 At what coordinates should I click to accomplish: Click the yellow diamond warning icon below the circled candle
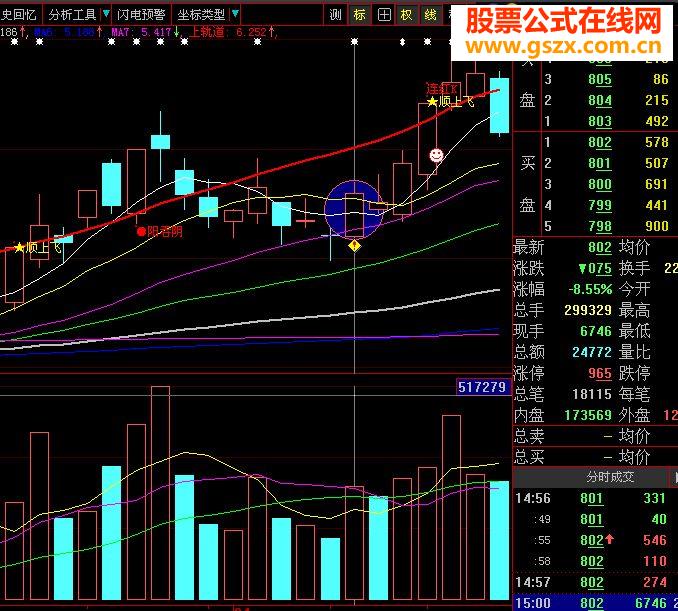tap(355, 246)
